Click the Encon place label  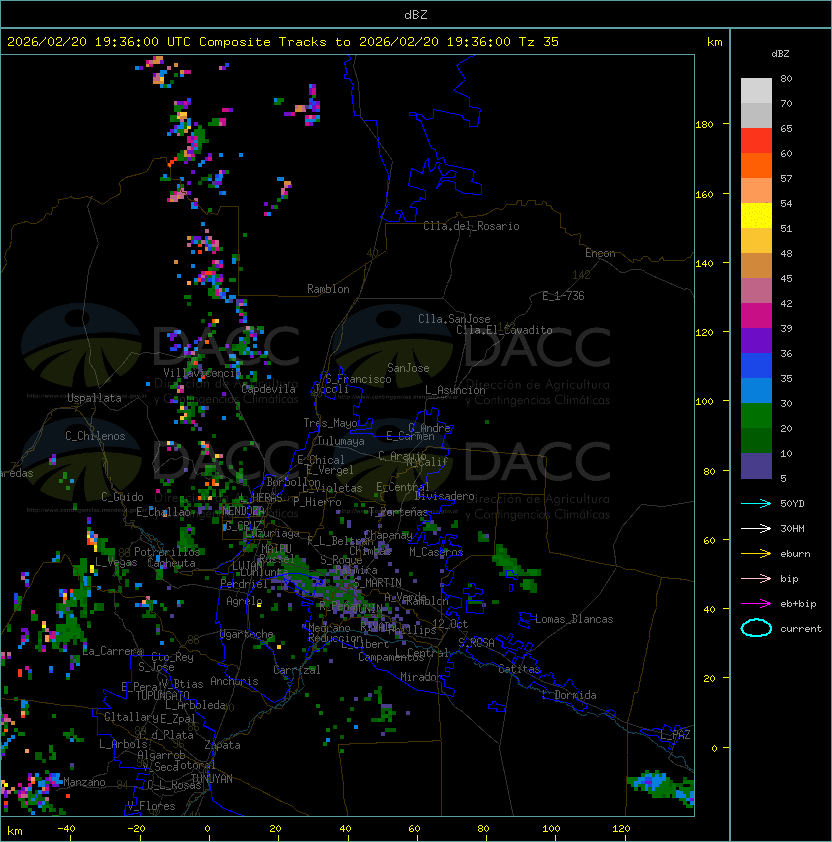(600, 253)
